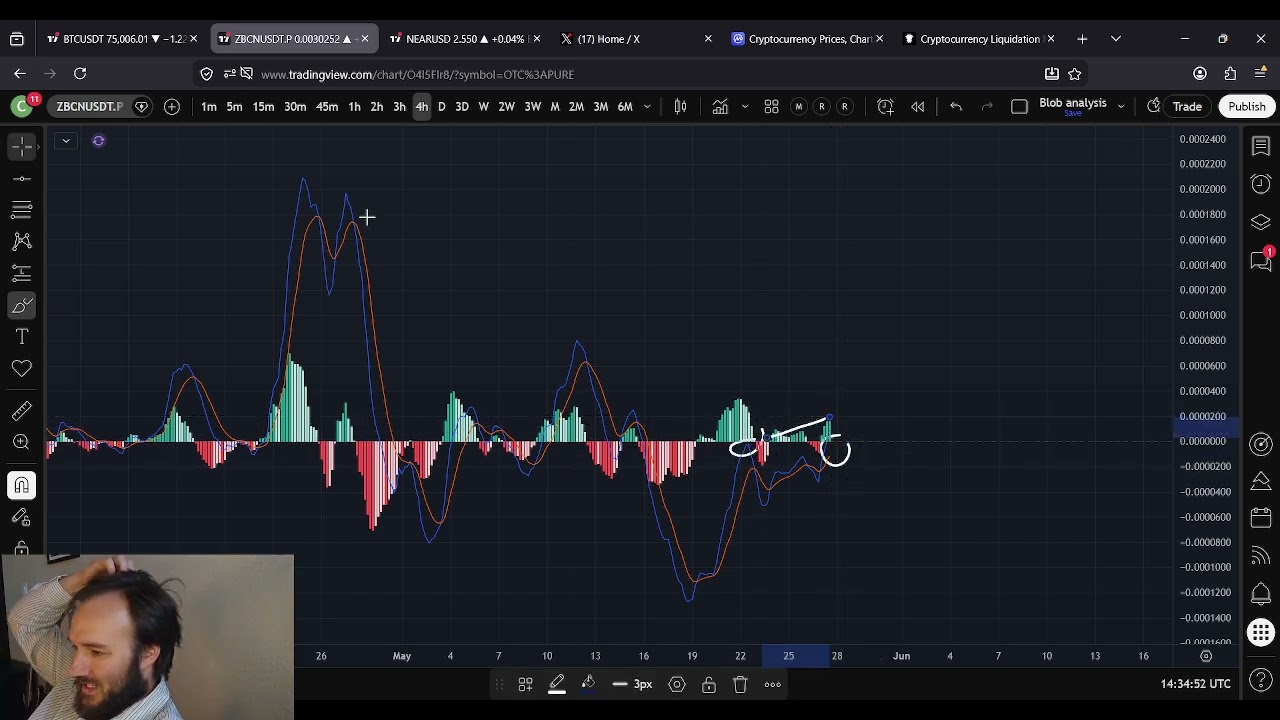
Task: Open the layout selector square
Action: click(1019, 107)
